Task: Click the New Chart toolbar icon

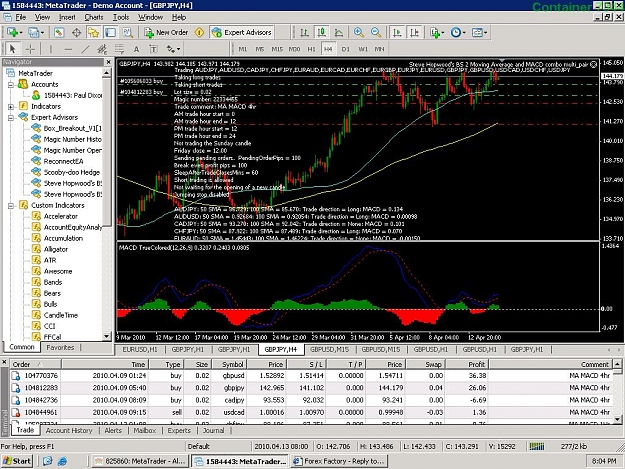Action: tap(14, 32)
